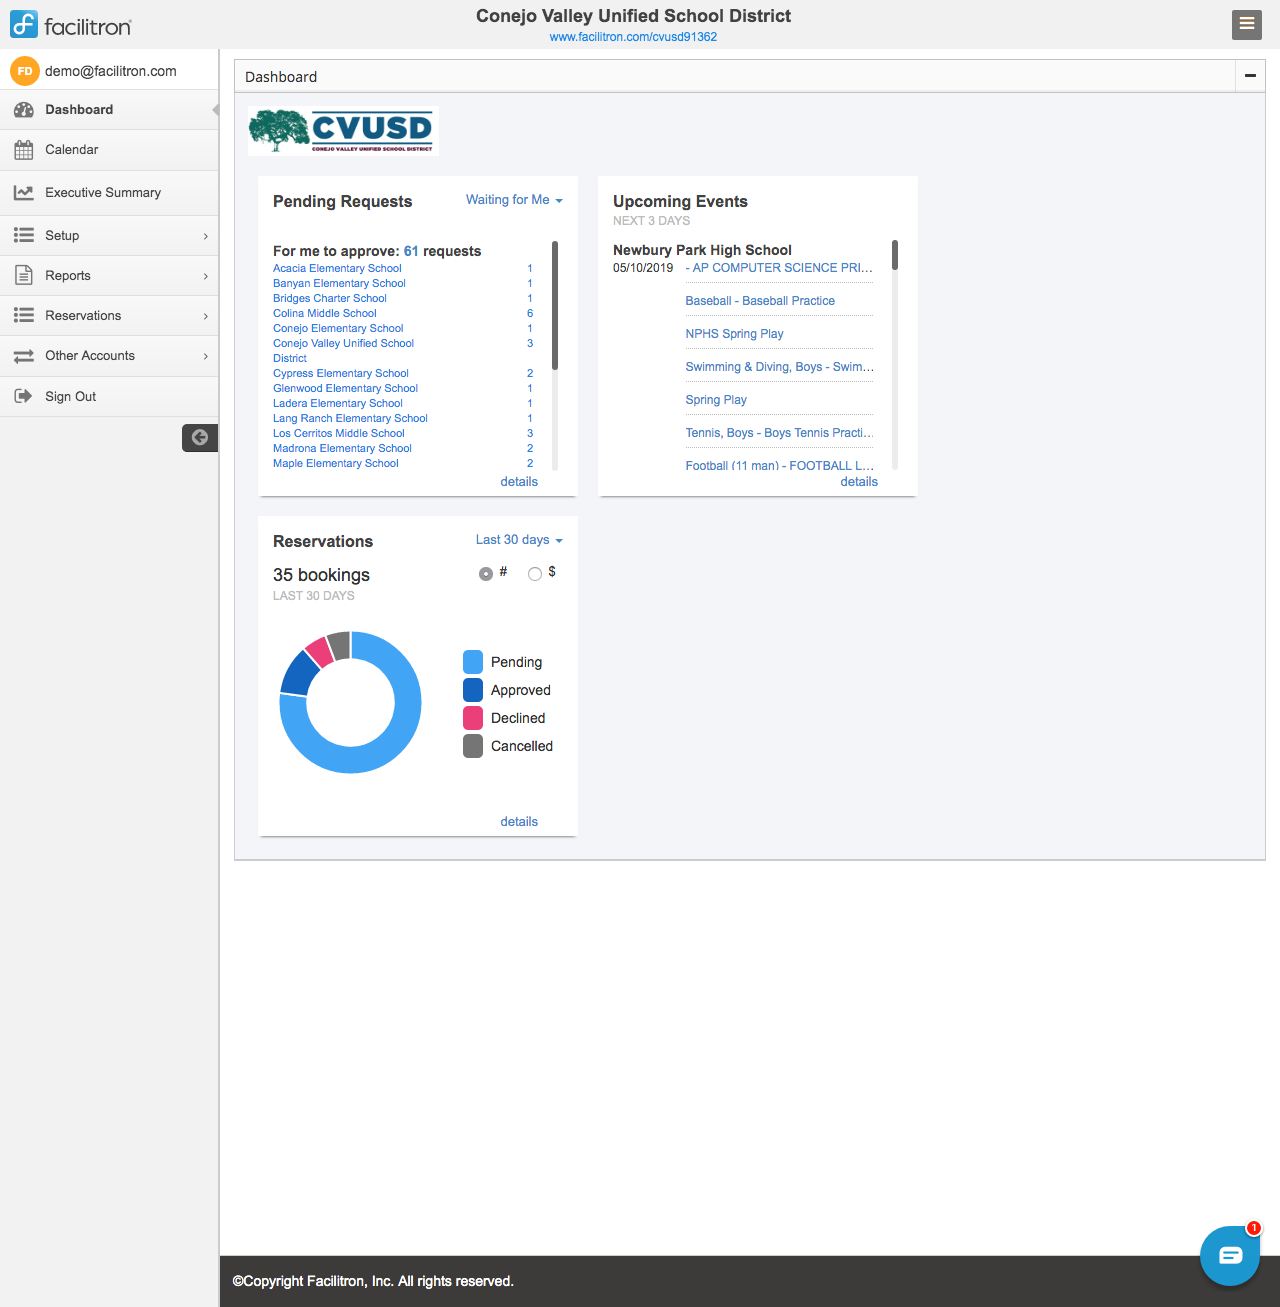1280x1307 pixels.
Task: Open Executive Summary from the sidebar
Action: [109, 193]
